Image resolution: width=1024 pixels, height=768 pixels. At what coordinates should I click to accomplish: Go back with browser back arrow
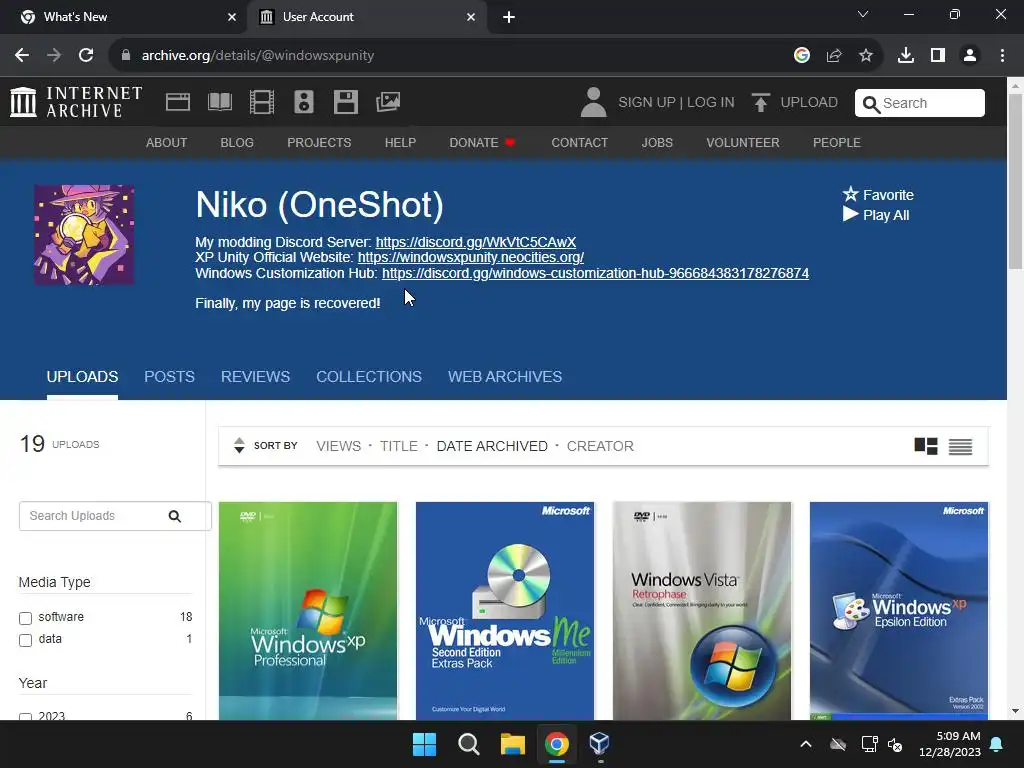22,56
